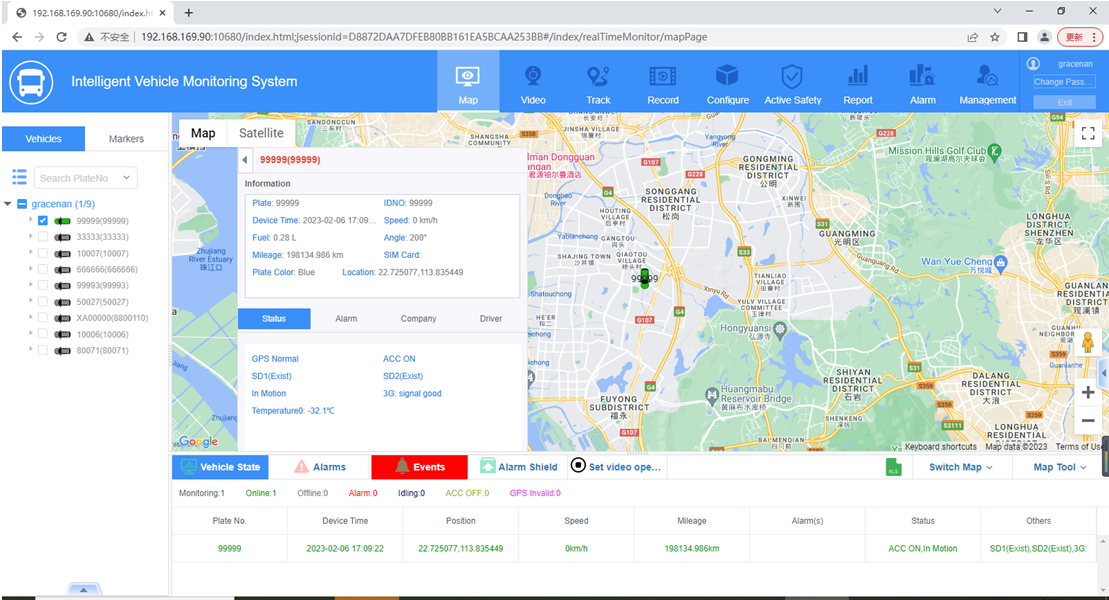Viewport: 1109px width, 600px height.
Task: Expand tree node for 10007(10007)
Action: 30,253
